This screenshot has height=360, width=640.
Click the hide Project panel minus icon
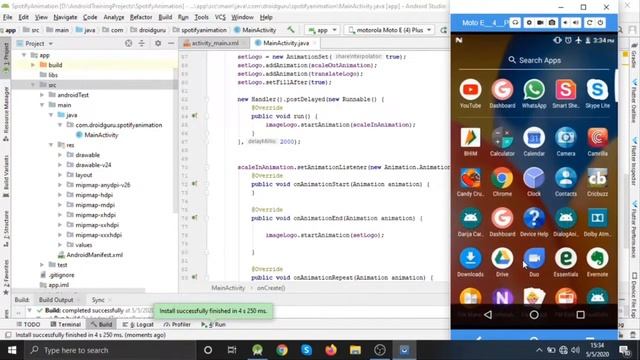click(x=171, y=43)
